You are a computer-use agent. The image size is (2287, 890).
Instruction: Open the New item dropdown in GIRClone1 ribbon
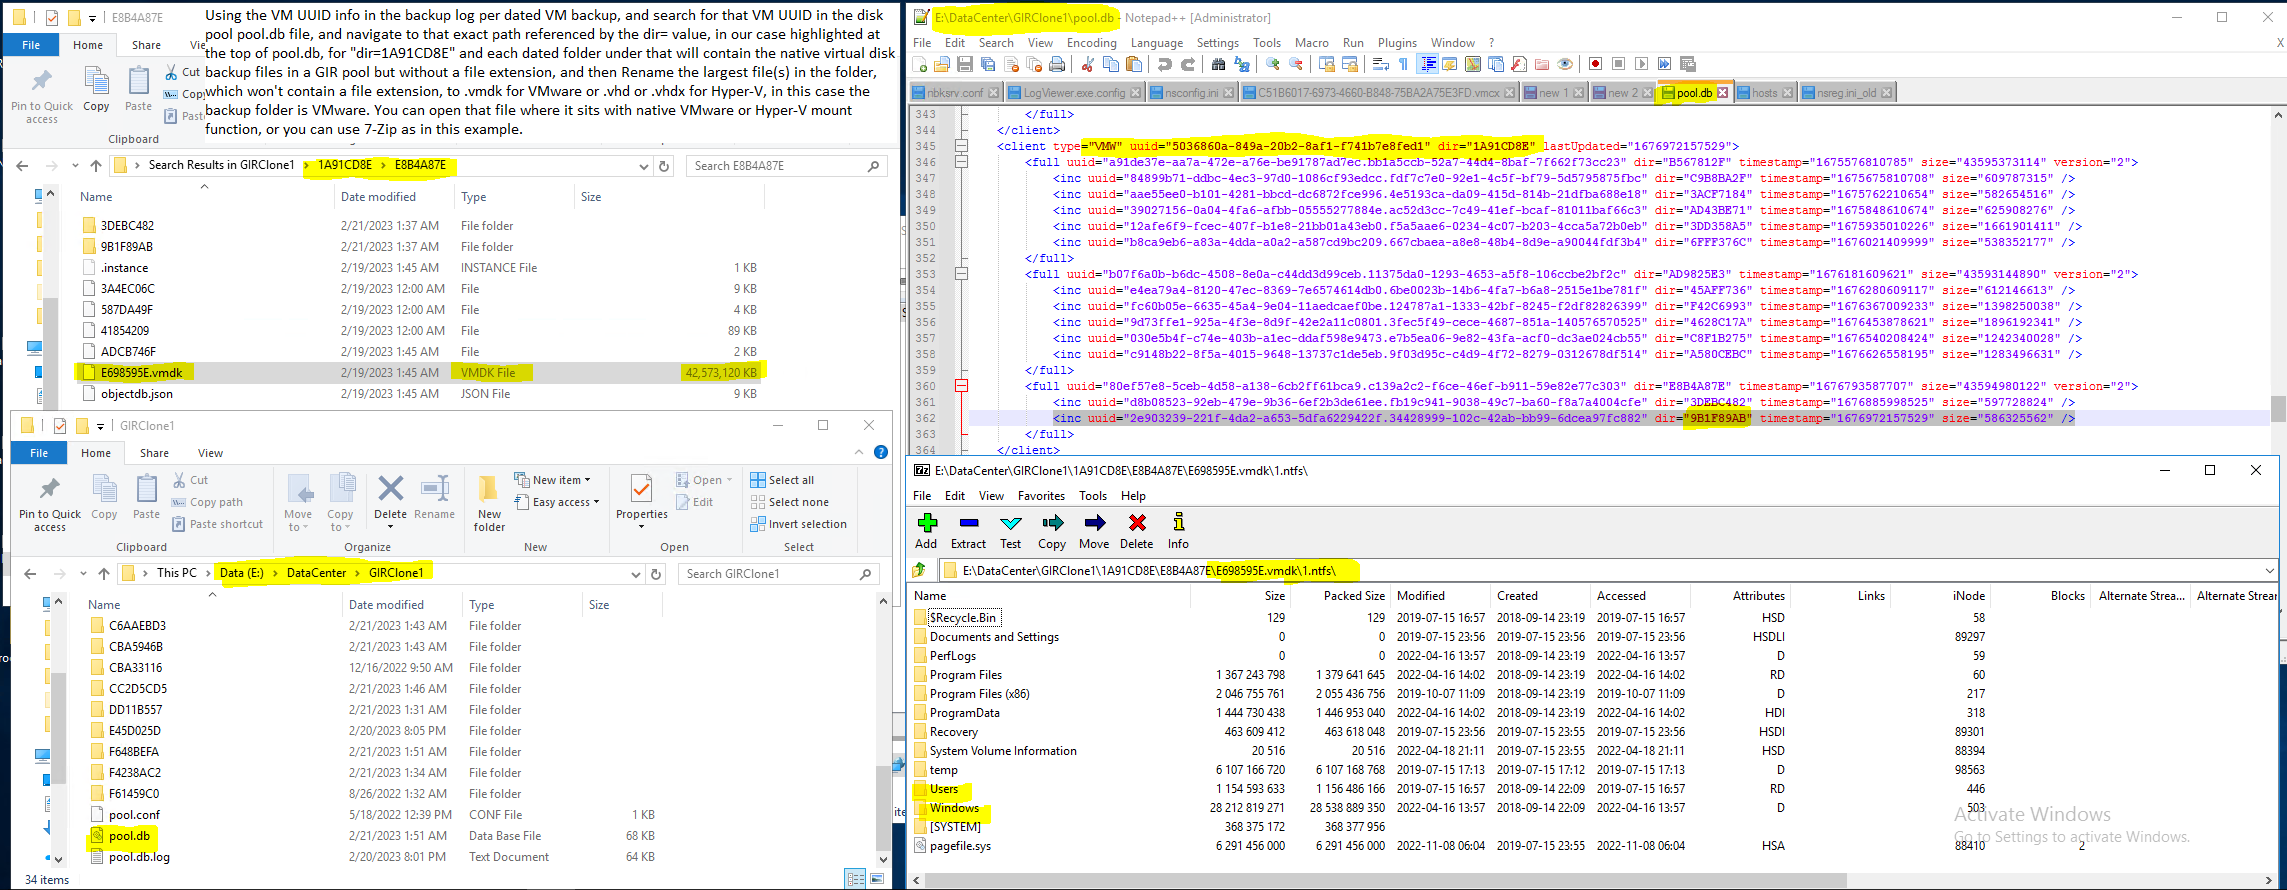553,480
